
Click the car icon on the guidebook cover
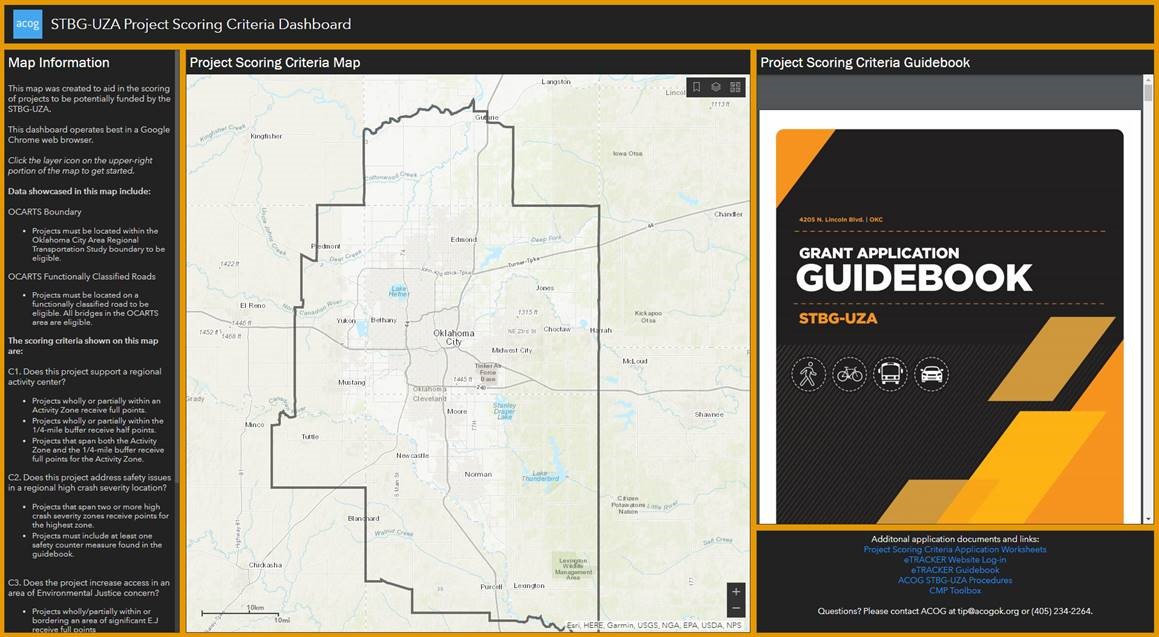point(931,374)
